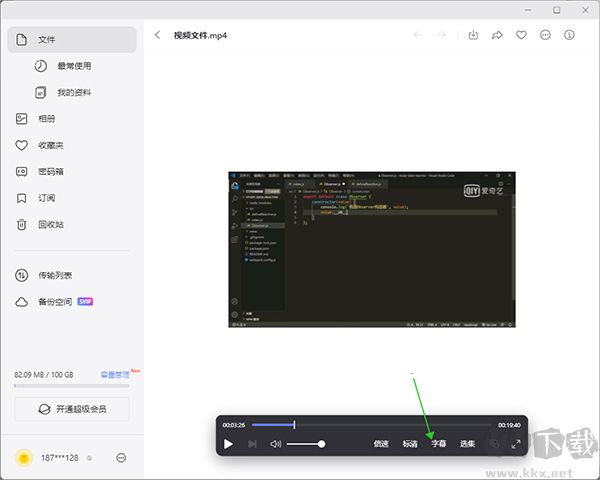Mute the video volume
The width and height of the screenshot is (600, 480).
276,444
